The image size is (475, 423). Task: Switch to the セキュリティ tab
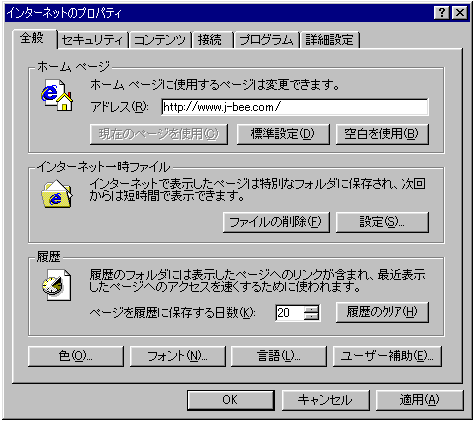point(93,40)
